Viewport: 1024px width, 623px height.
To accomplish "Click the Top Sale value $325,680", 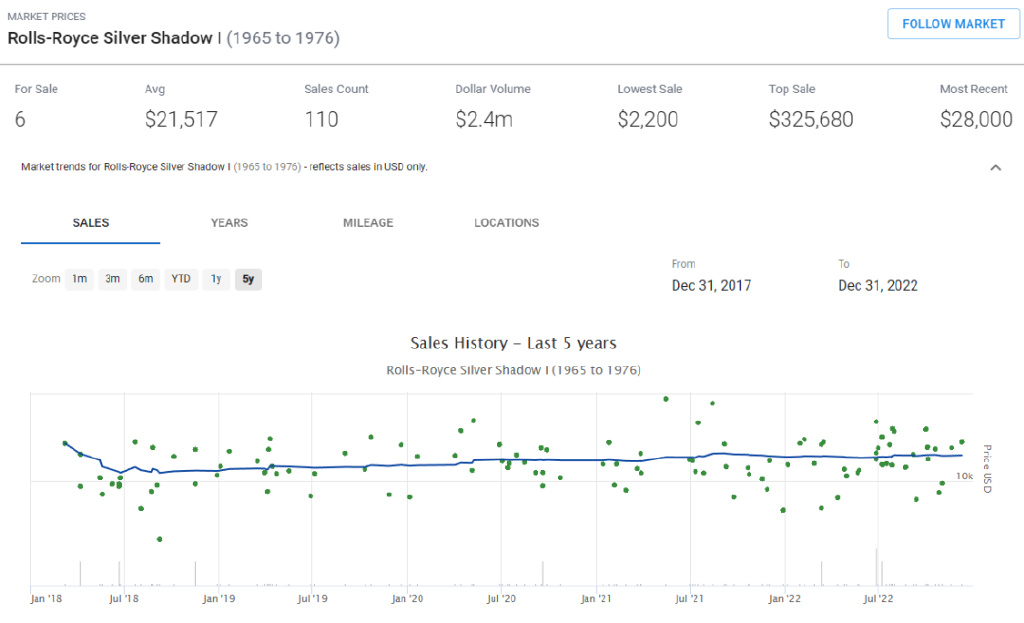I will (811, 120).
